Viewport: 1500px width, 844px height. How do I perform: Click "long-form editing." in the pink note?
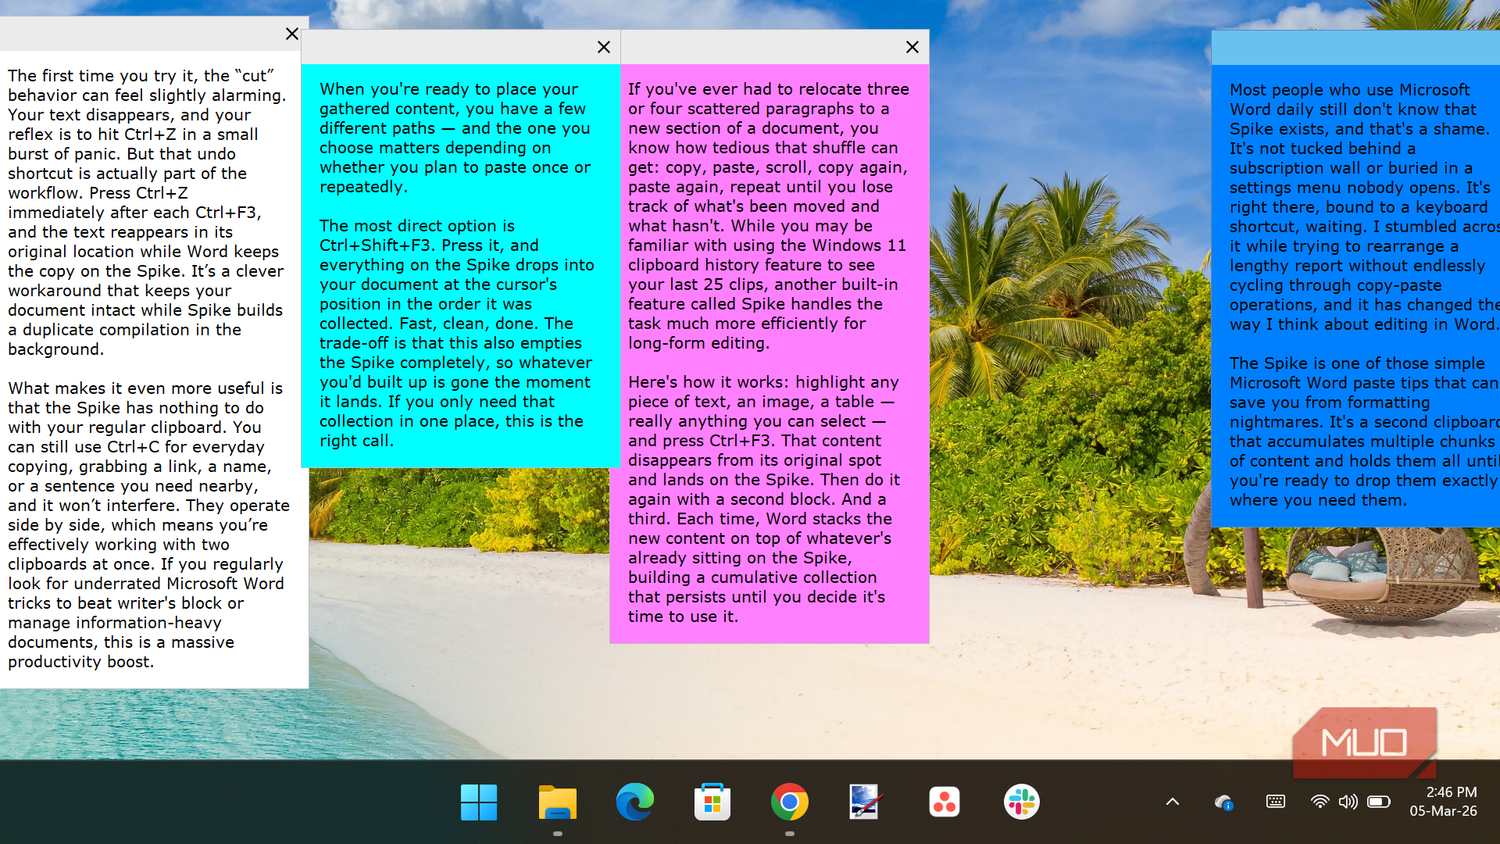tap(699, 343)
